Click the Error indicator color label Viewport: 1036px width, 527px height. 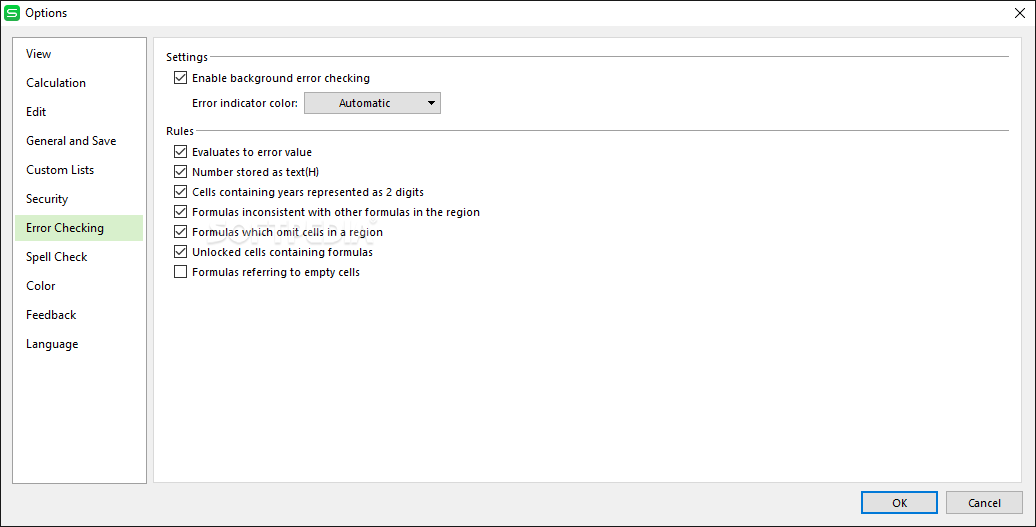244,103
